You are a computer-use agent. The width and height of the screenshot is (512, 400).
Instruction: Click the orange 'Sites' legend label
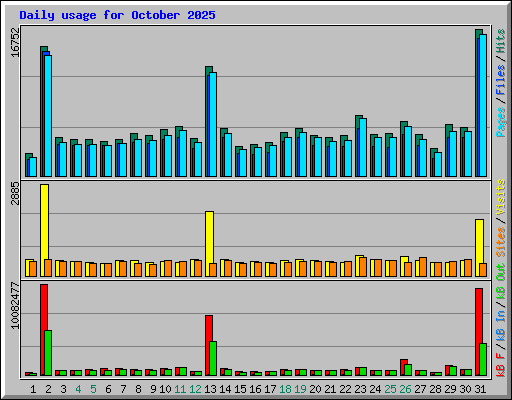[501, 241]
